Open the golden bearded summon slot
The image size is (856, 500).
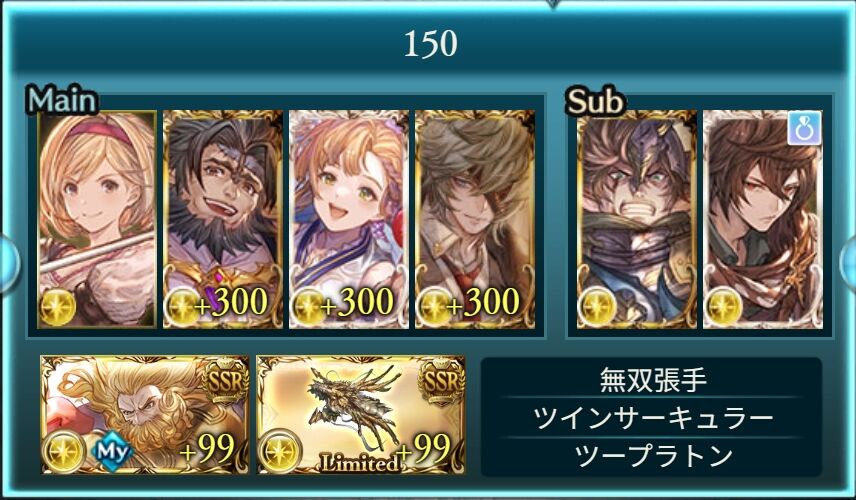(145, 415)
